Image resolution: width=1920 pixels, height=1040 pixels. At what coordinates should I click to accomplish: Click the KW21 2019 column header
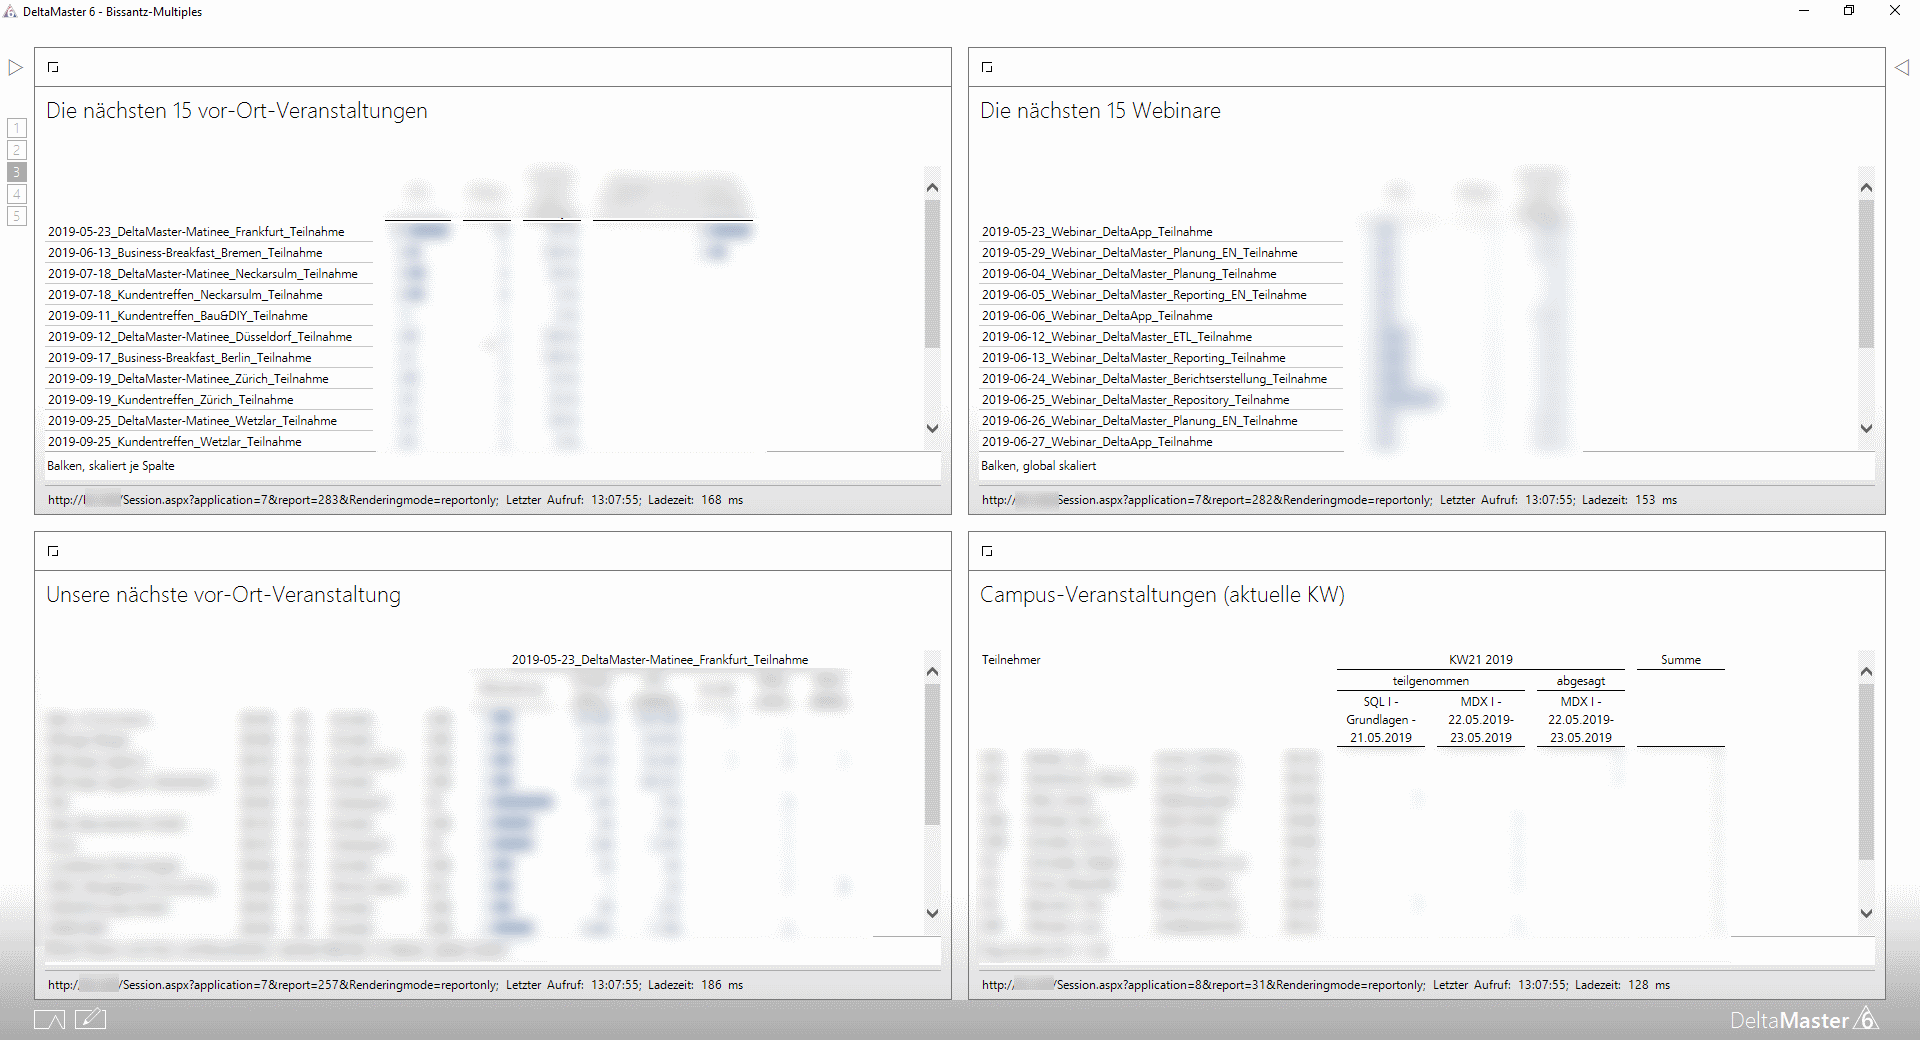tap(1481, 660)
